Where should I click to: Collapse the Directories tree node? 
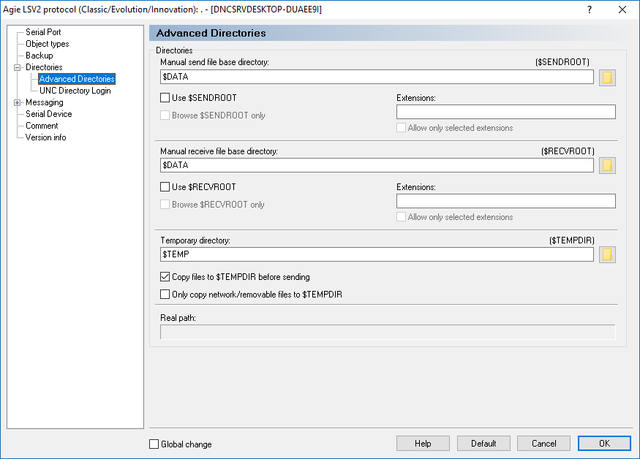pos(17,67)
